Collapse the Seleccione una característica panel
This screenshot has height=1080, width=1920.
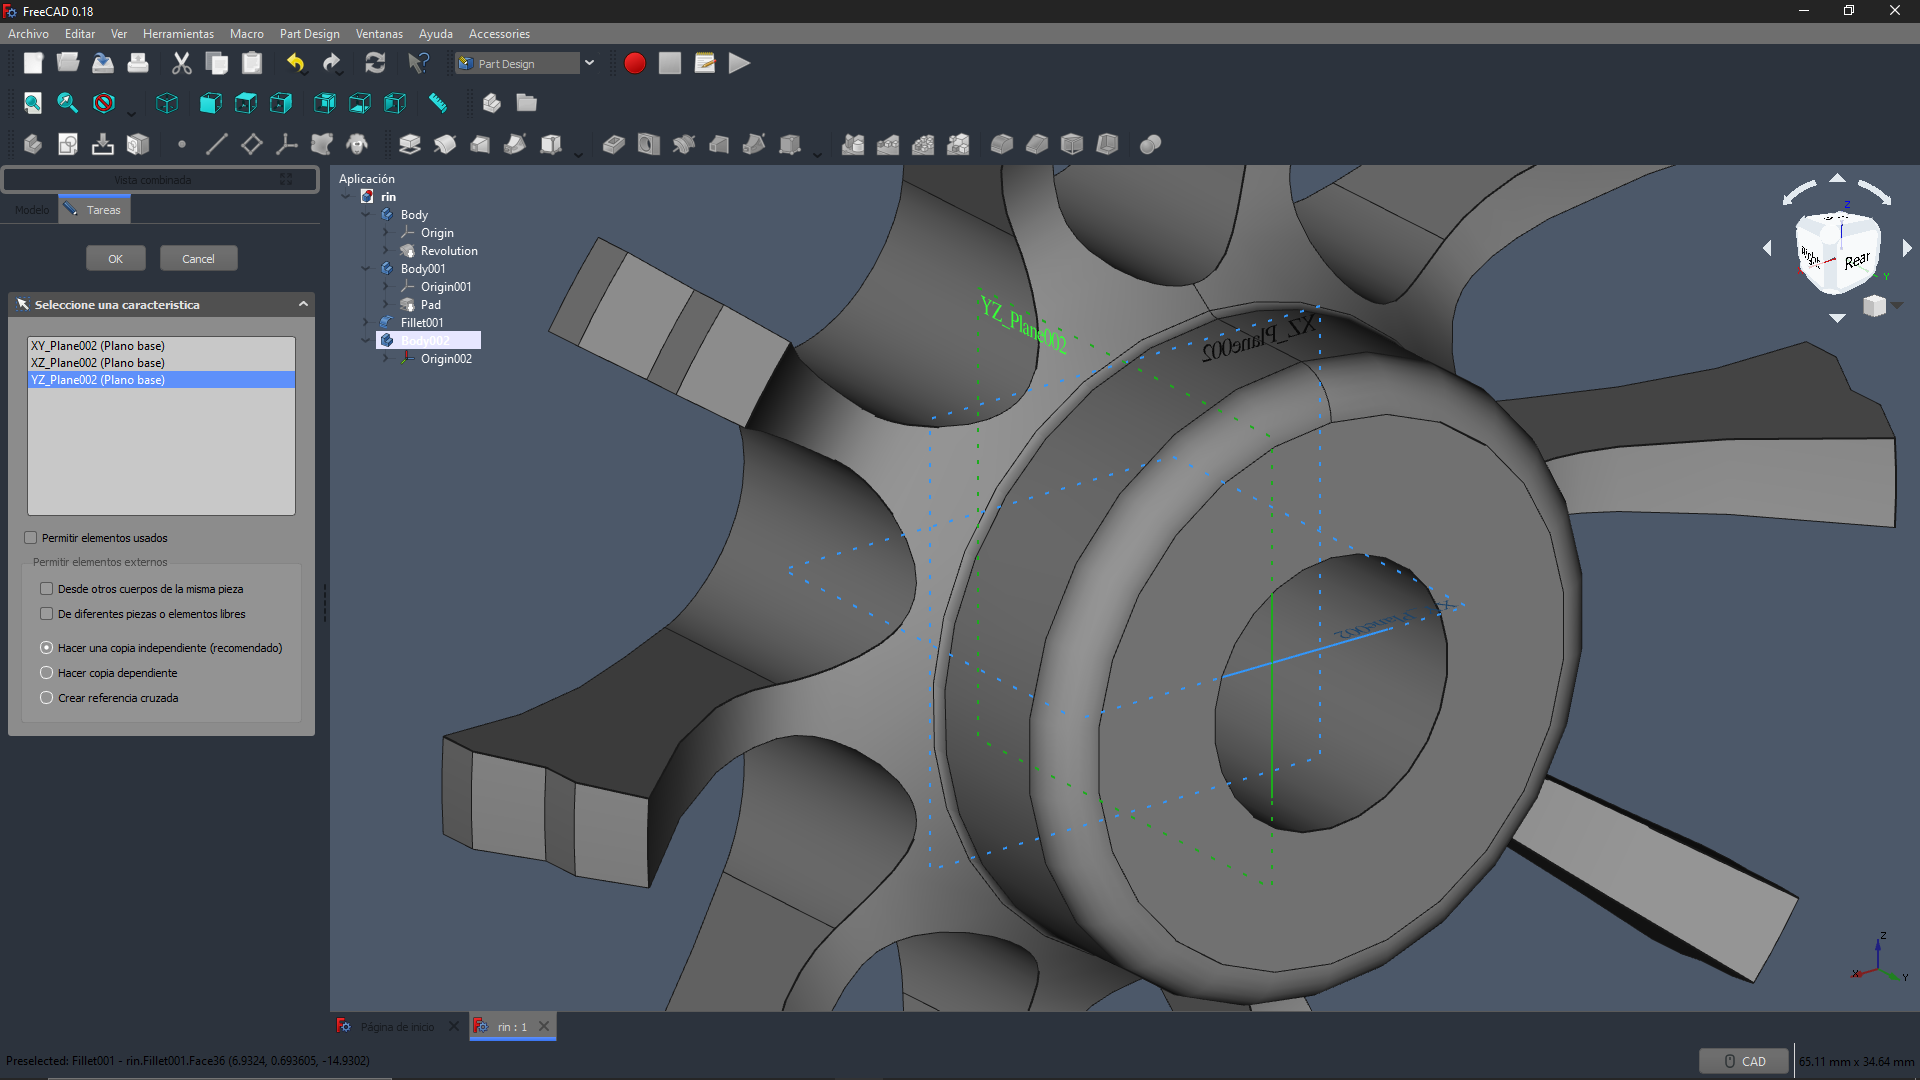[303, 305]
